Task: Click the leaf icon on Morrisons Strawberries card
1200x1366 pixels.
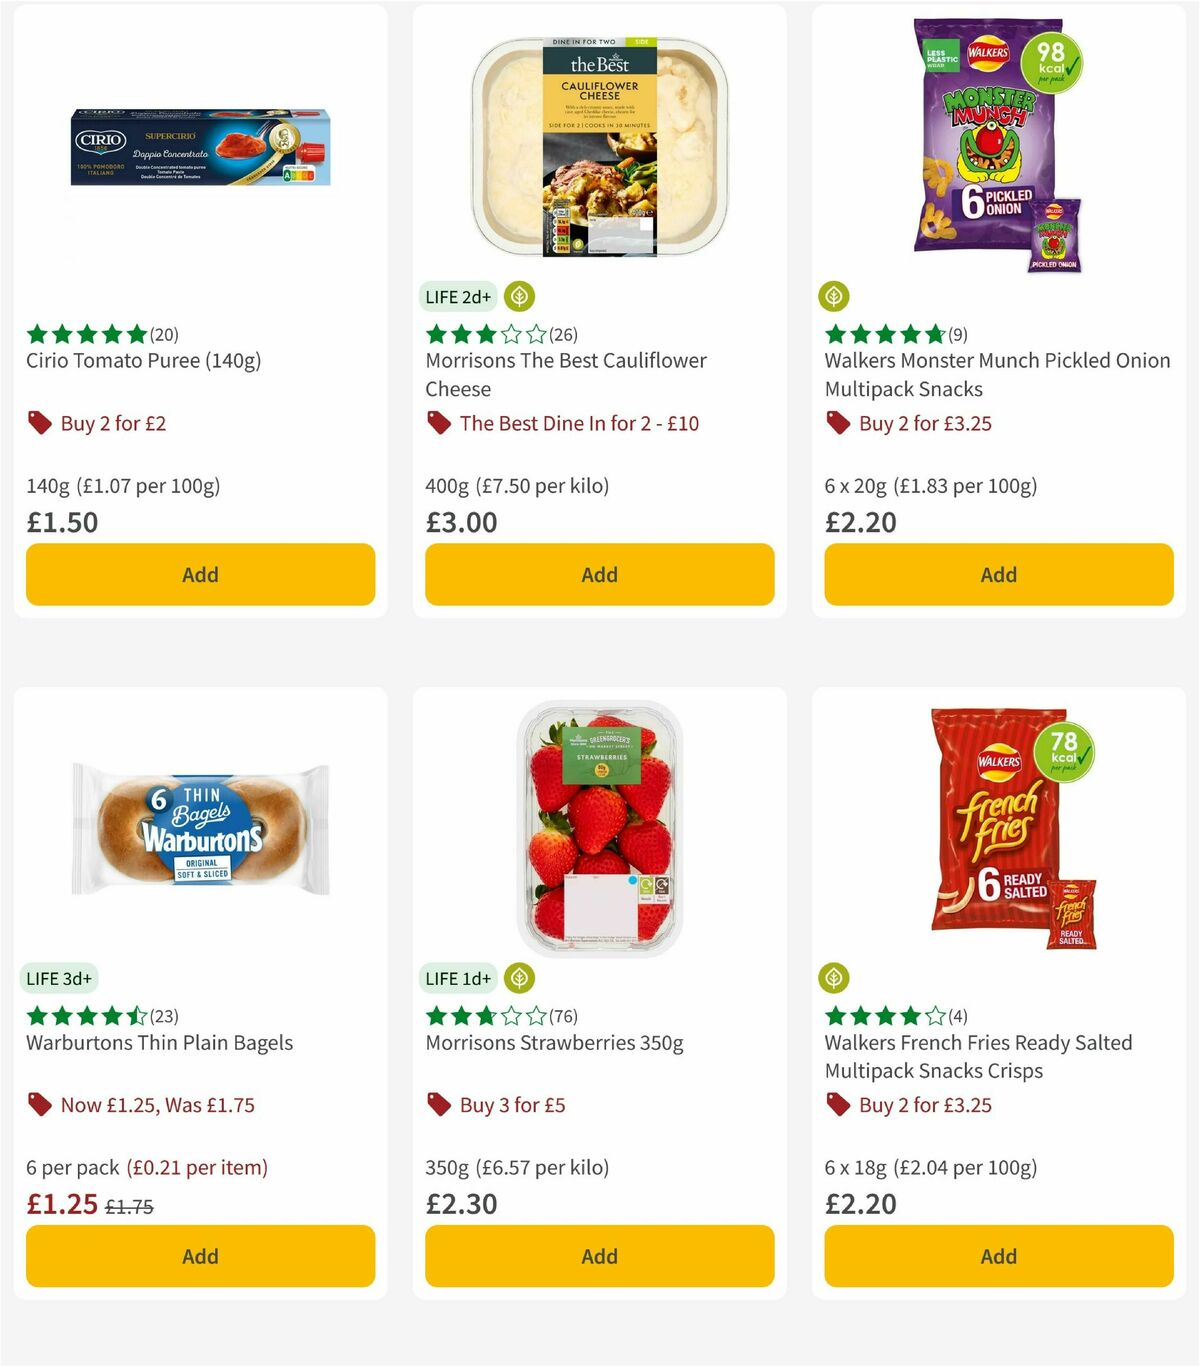Action: pyautogui.click(x=518, y=978)
